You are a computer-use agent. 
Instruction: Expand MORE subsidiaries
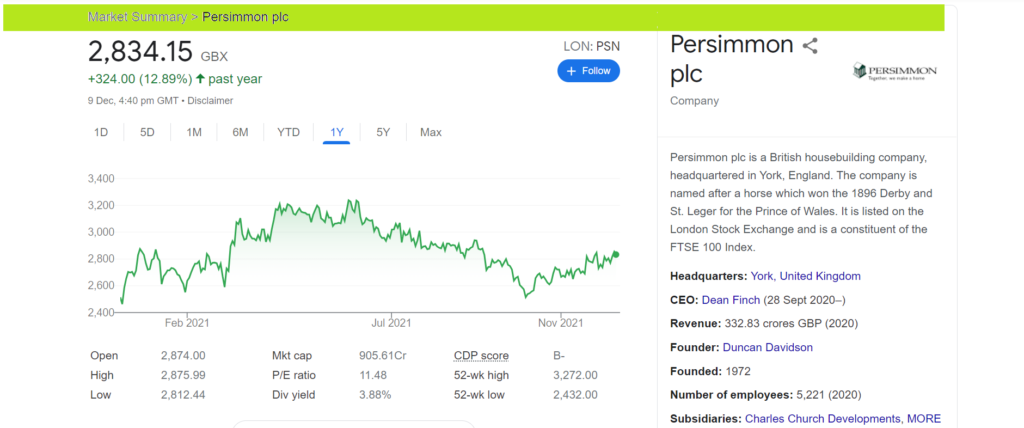pyautogui.click(x=923, y=418)
